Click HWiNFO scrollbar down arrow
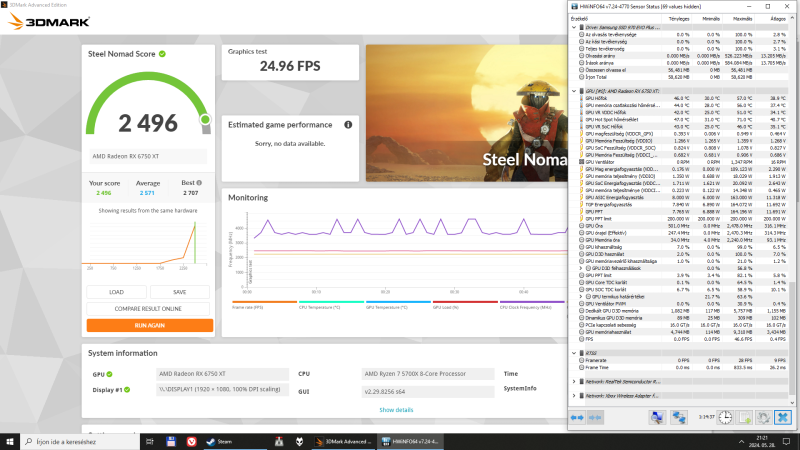Screen dimensions: 800x450 [792, 403]
